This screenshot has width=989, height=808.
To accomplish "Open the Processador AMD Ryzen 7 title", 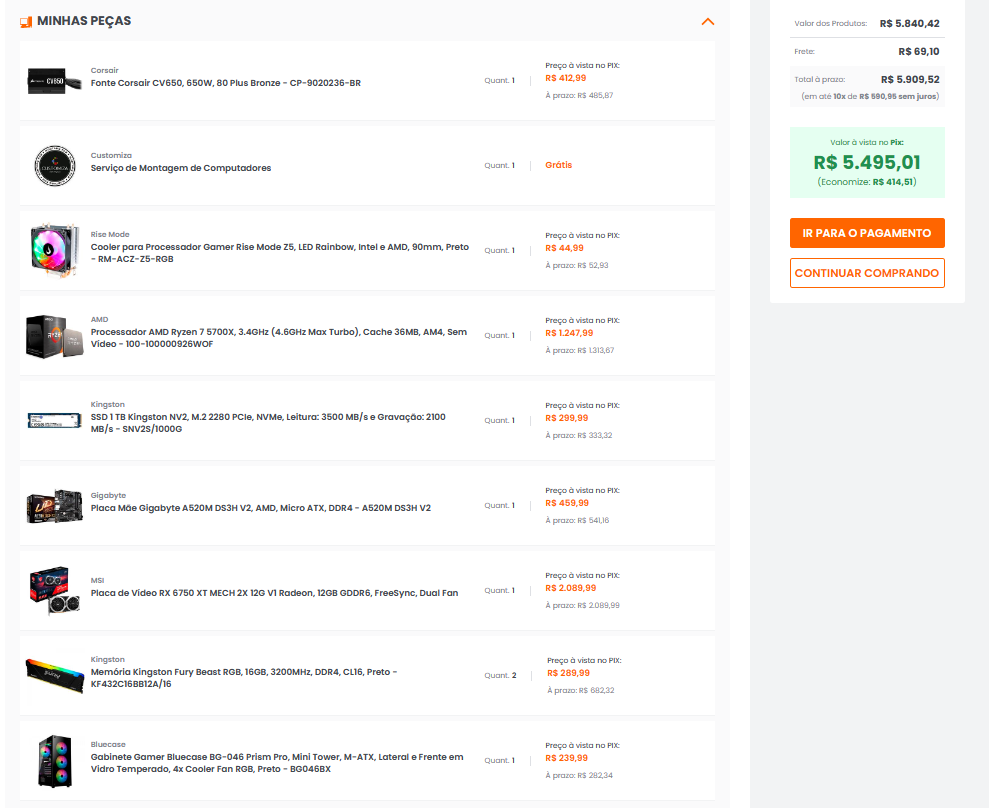I will pos(279,338).
